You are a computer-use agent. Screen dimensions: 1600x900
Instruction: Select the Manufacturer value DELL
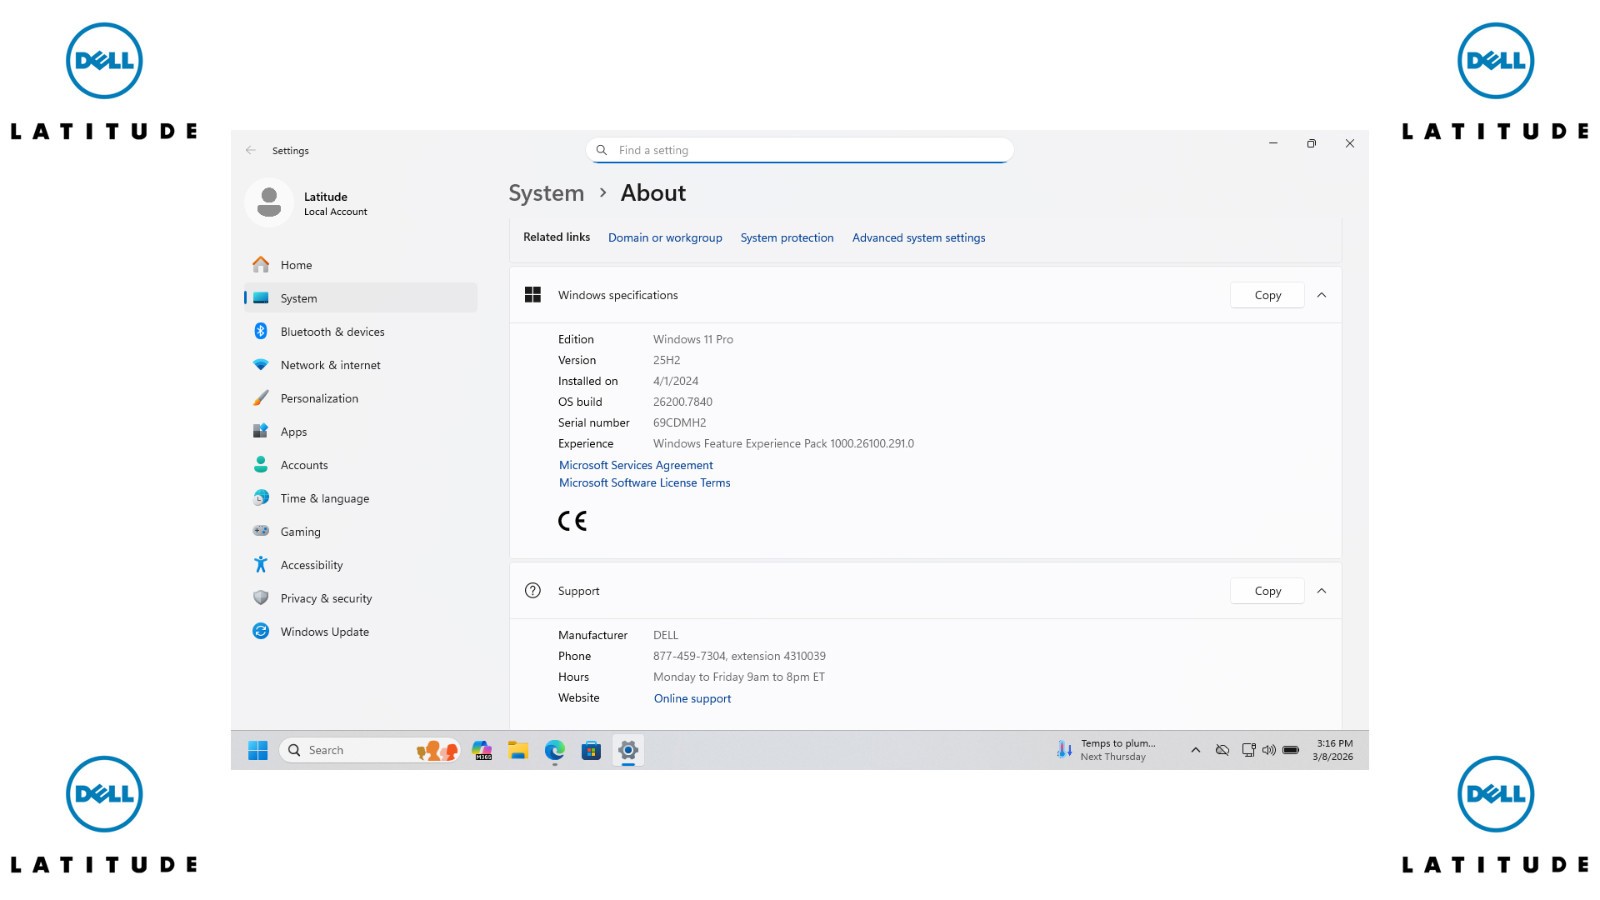point(666,635)
